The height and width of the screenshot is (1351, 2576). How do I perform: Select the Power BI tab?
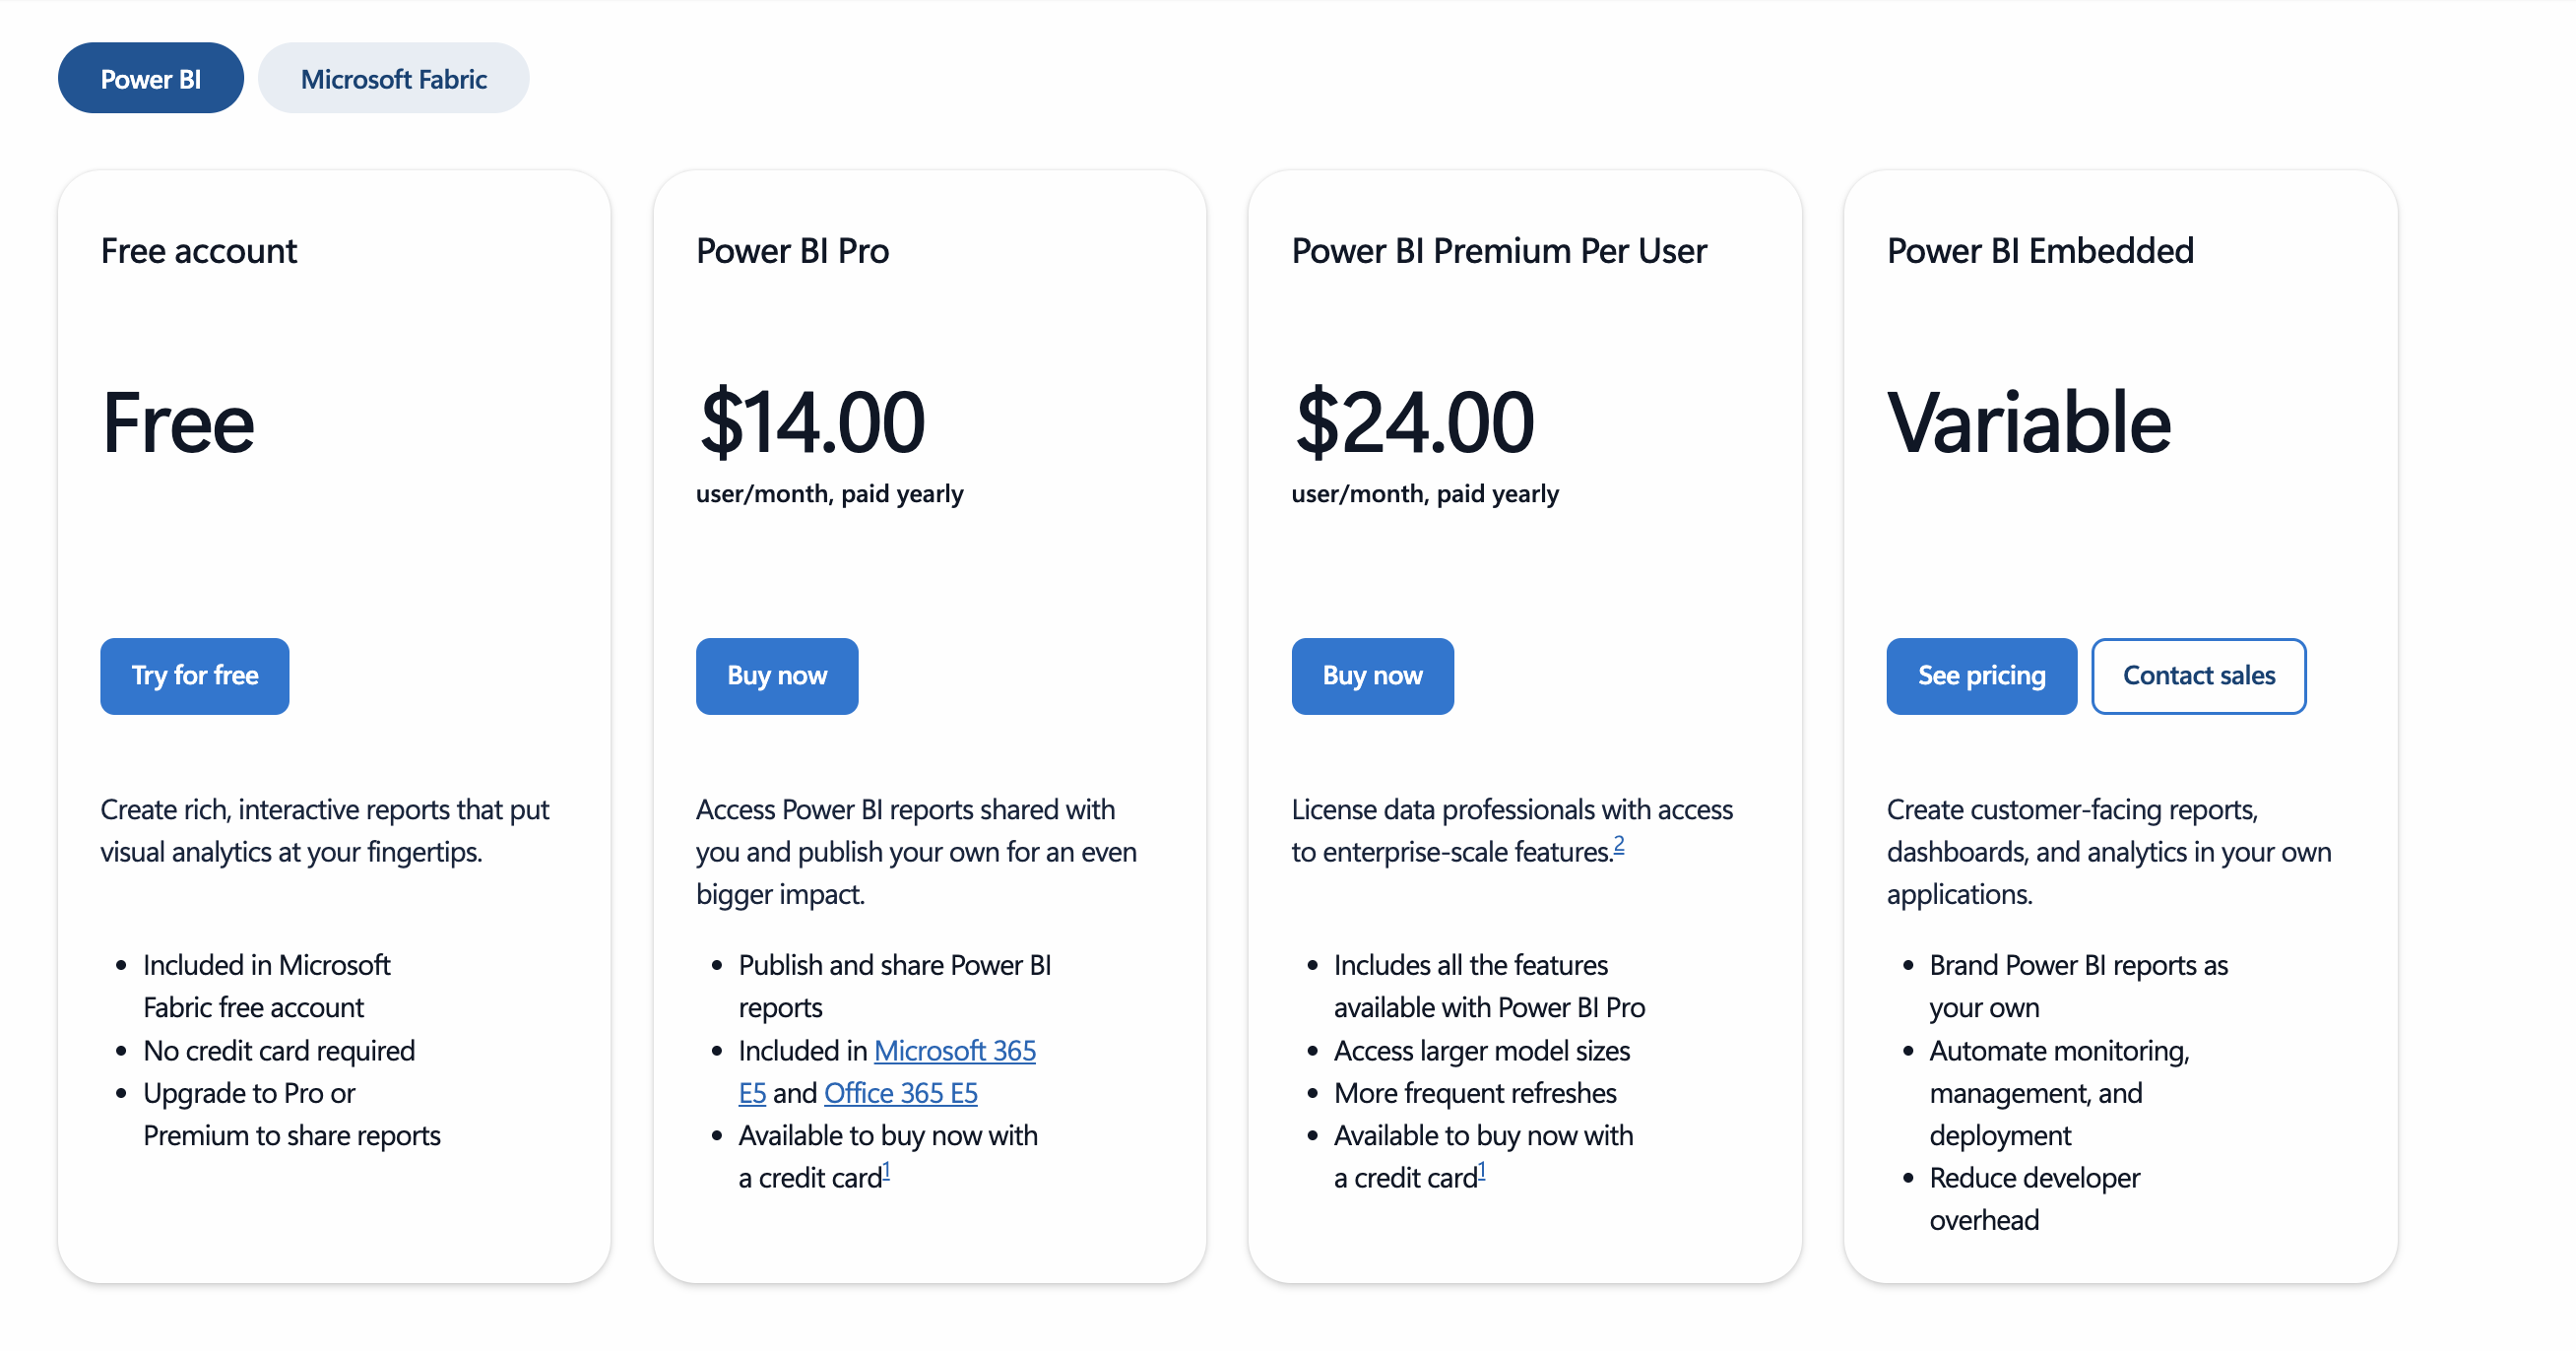(150, 77)
